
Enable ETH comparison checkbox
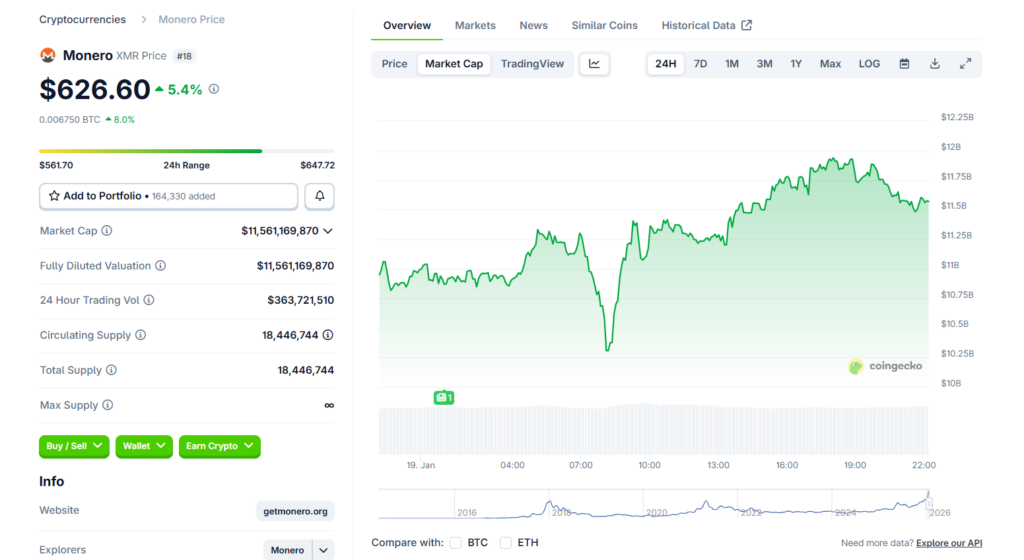pos(506,543)
